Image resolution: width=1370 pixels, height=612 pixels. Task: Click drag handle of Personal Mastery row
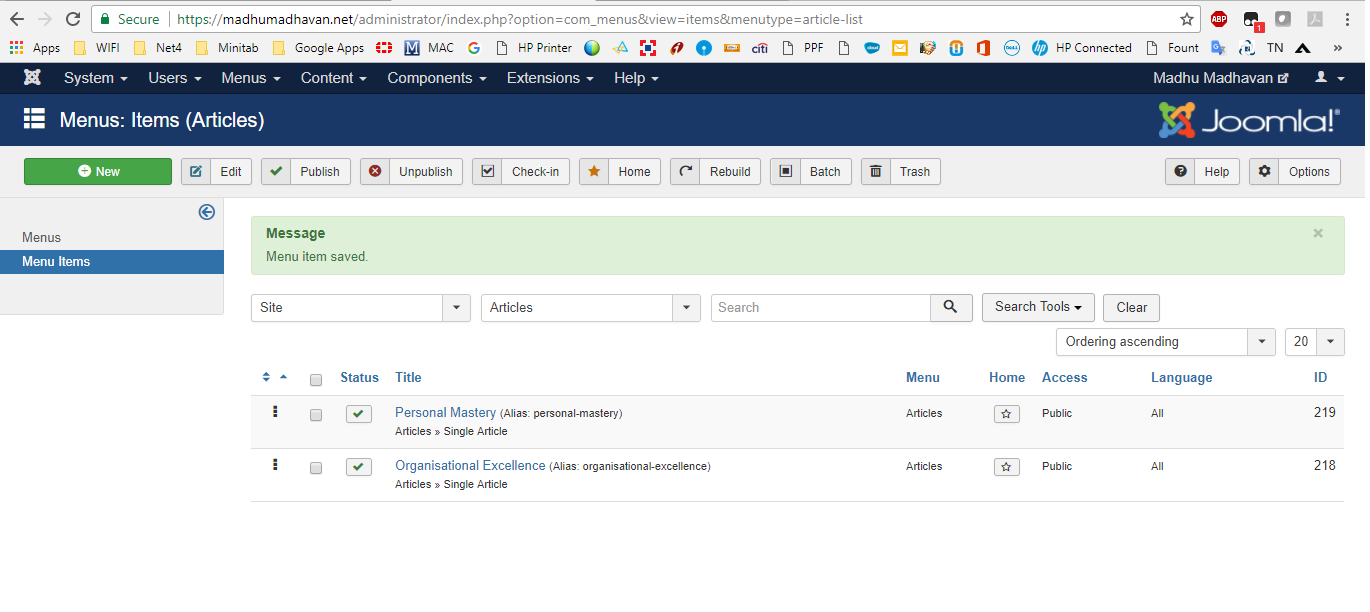[275, 411]
